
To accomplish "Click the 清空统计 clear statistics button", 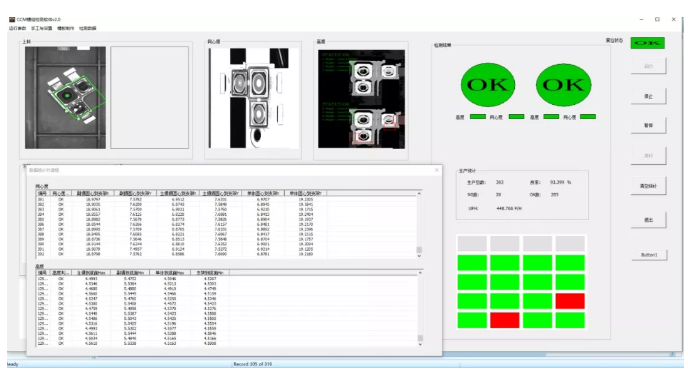I will coord(648,185).
